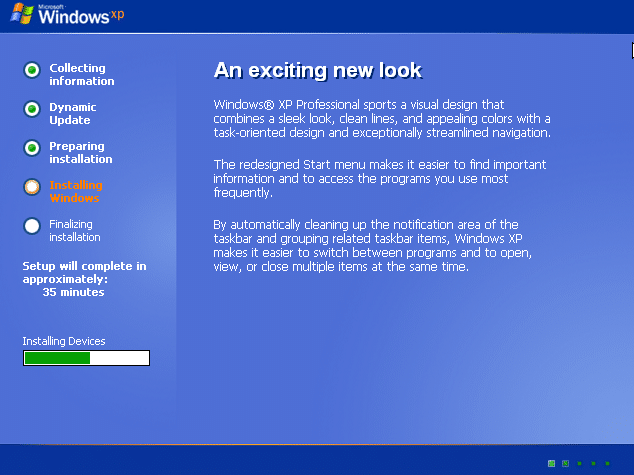
Task: Select the Collecting information step bullet
Action: pyautogui.click(x=32, y=70)
